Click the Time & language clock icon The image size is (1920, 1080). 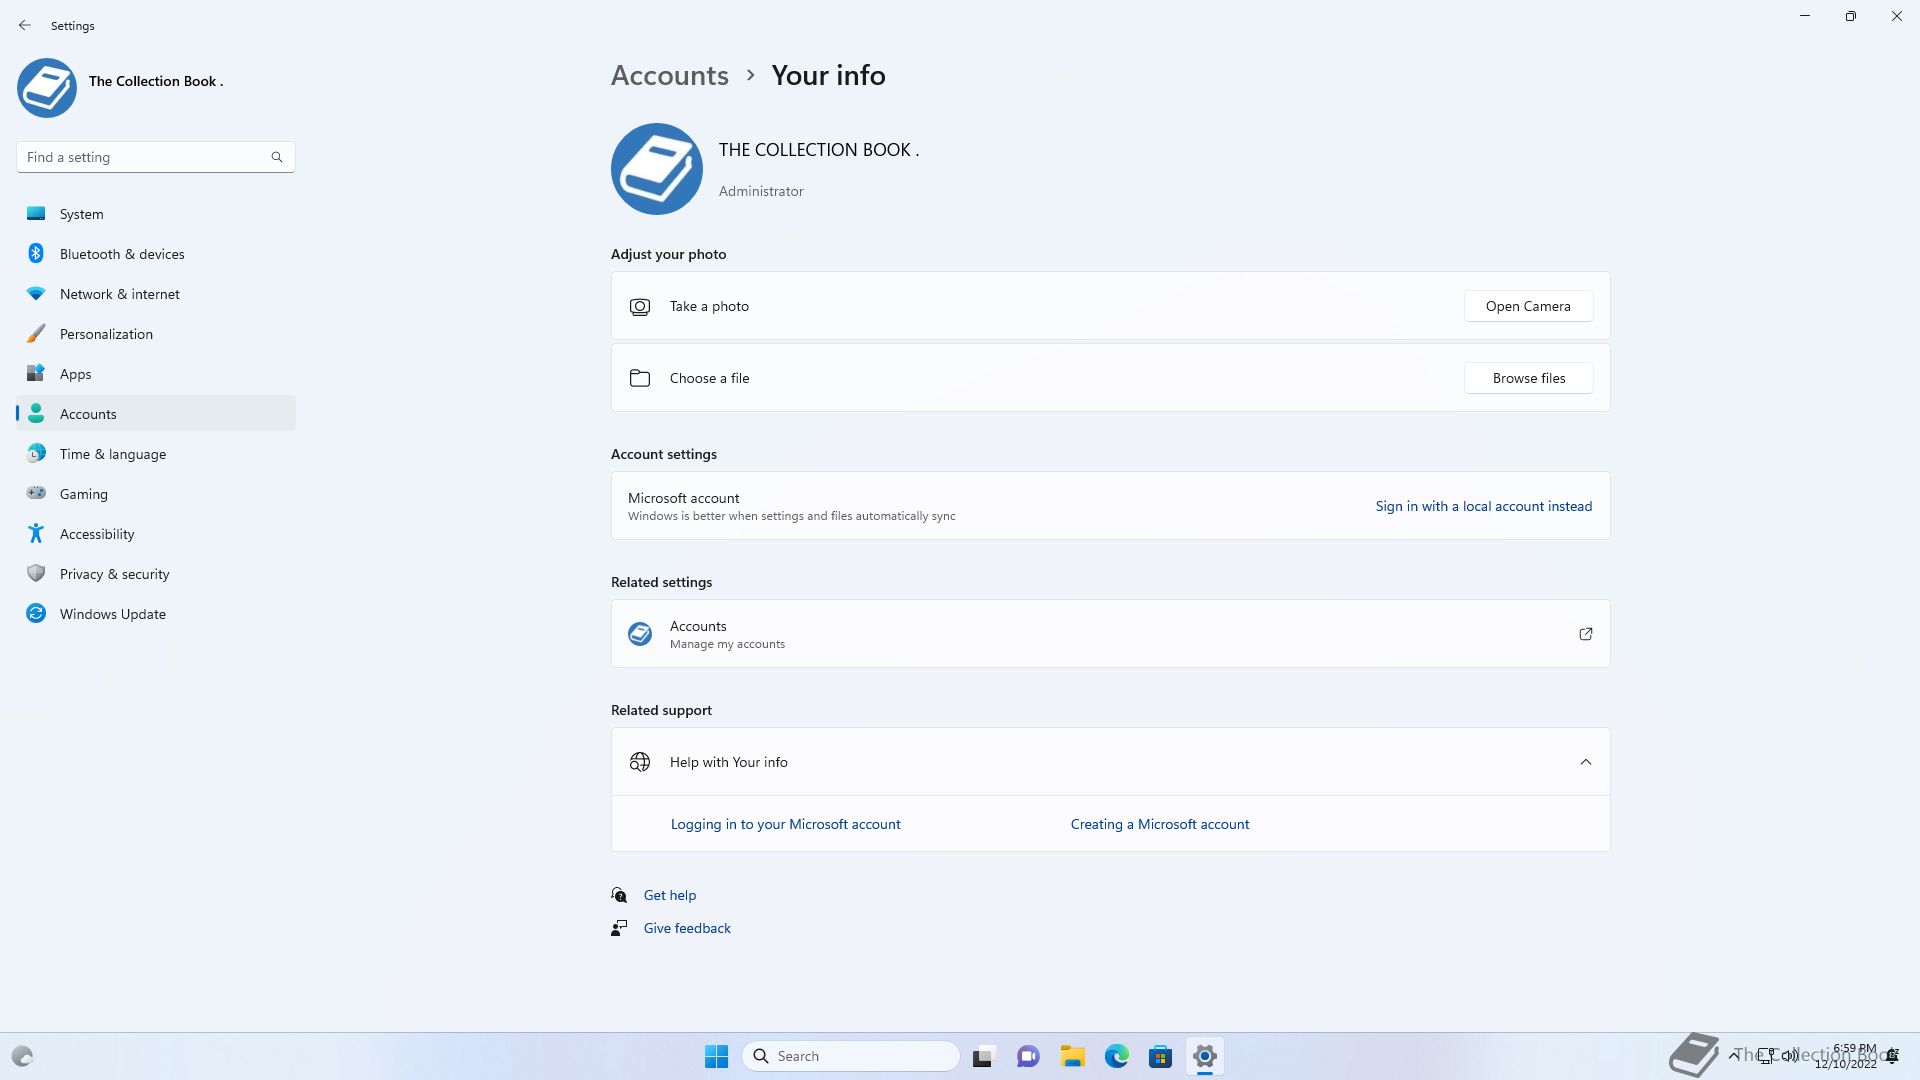(36, 454)
